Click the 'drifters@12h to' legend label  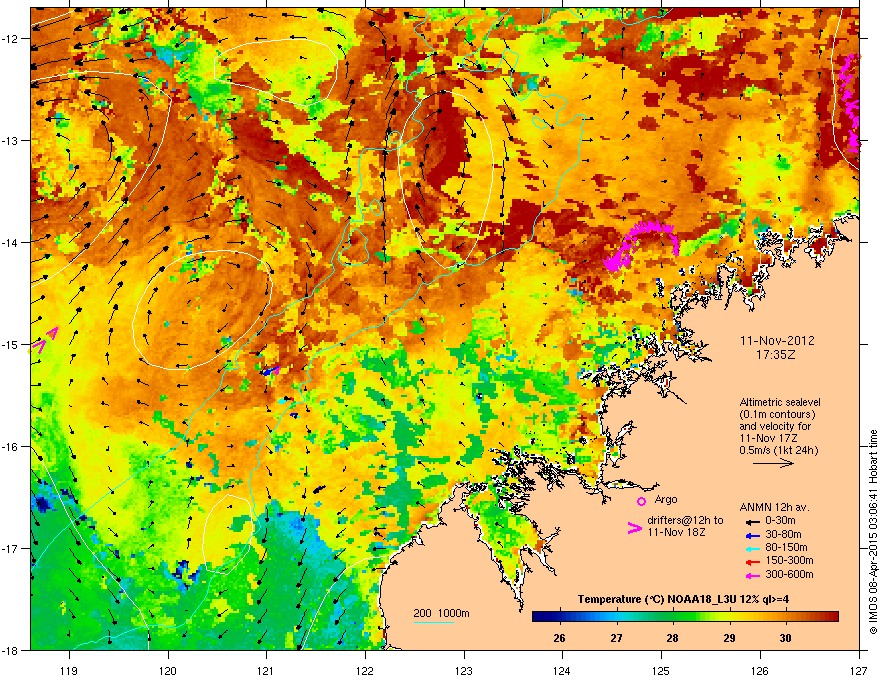pos(685,520)
